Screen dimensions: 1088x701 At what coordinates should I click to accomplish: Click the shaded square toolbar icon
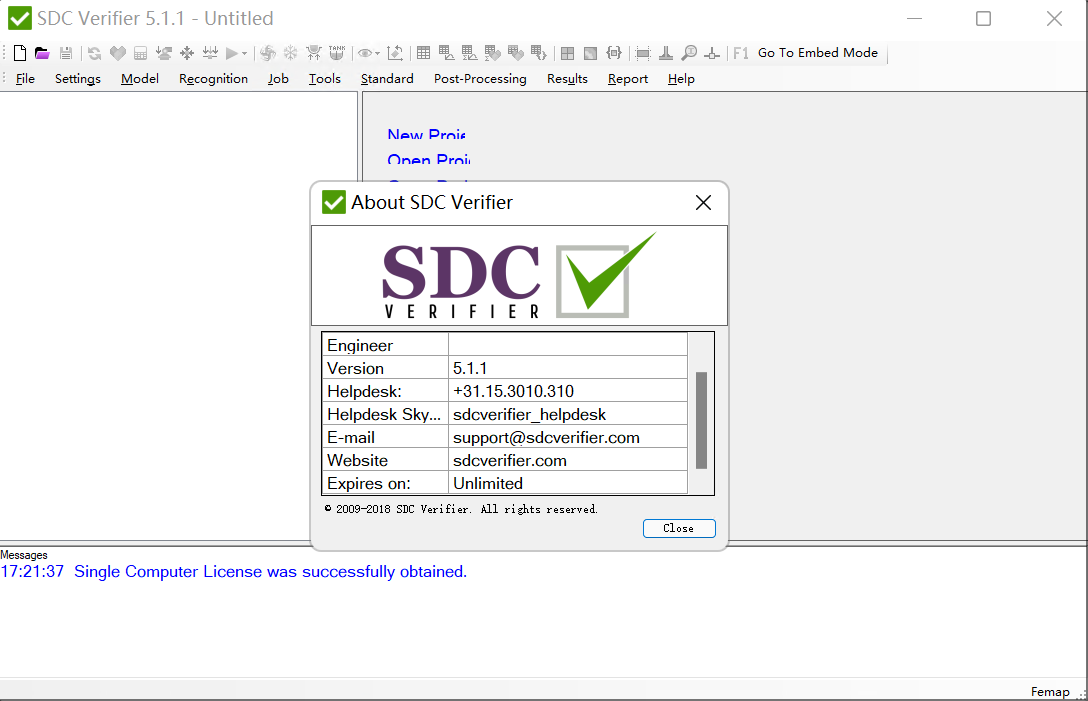(590, 53)
